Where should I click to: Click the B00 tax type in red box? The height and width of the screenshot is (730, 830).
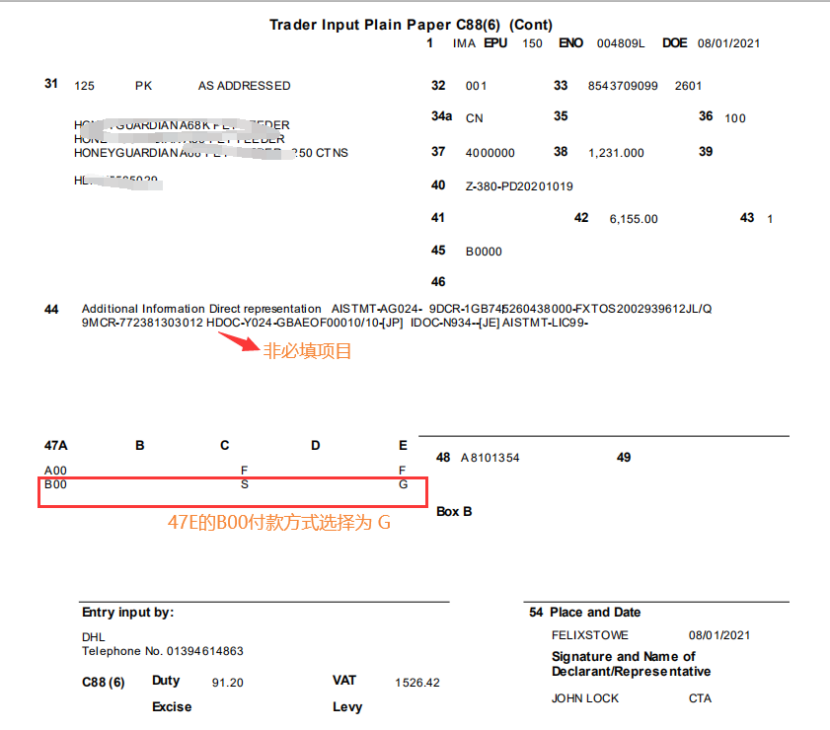pyautogui.click(x=55, y=484)
